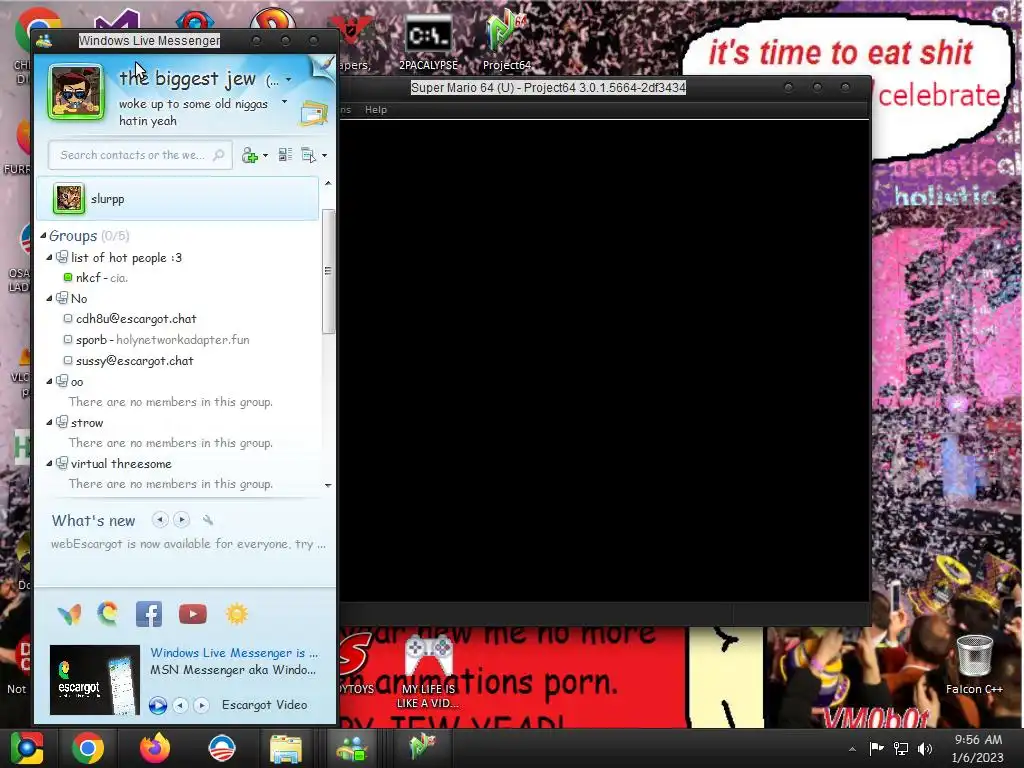Click the sun weather icon

click(236, 614)
